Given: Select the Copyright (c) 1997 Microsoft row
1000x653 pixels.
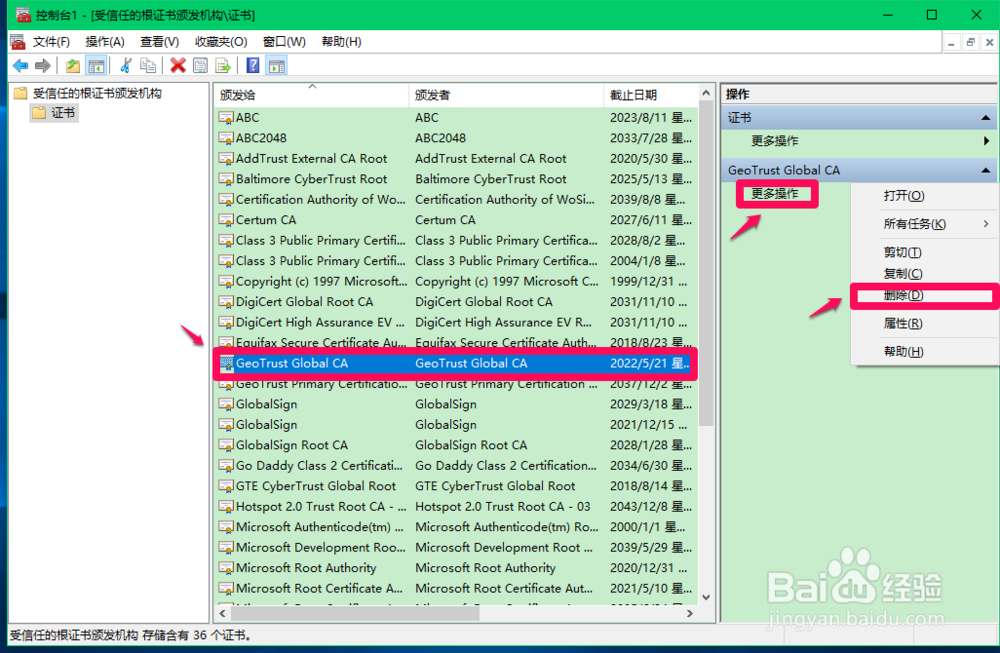Looking at the screenshot, I should [x=456, y=282].
